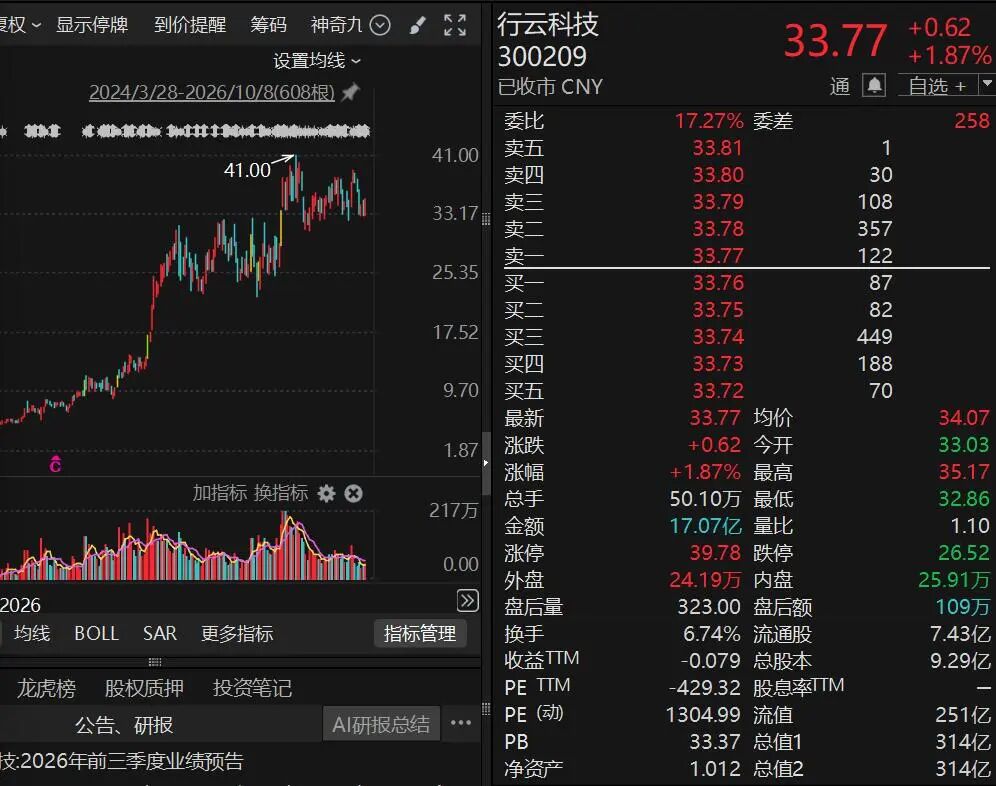The image size is (996, 786).
Task: Click the stock name 行云科技
Action: click(x=548, y=24)
